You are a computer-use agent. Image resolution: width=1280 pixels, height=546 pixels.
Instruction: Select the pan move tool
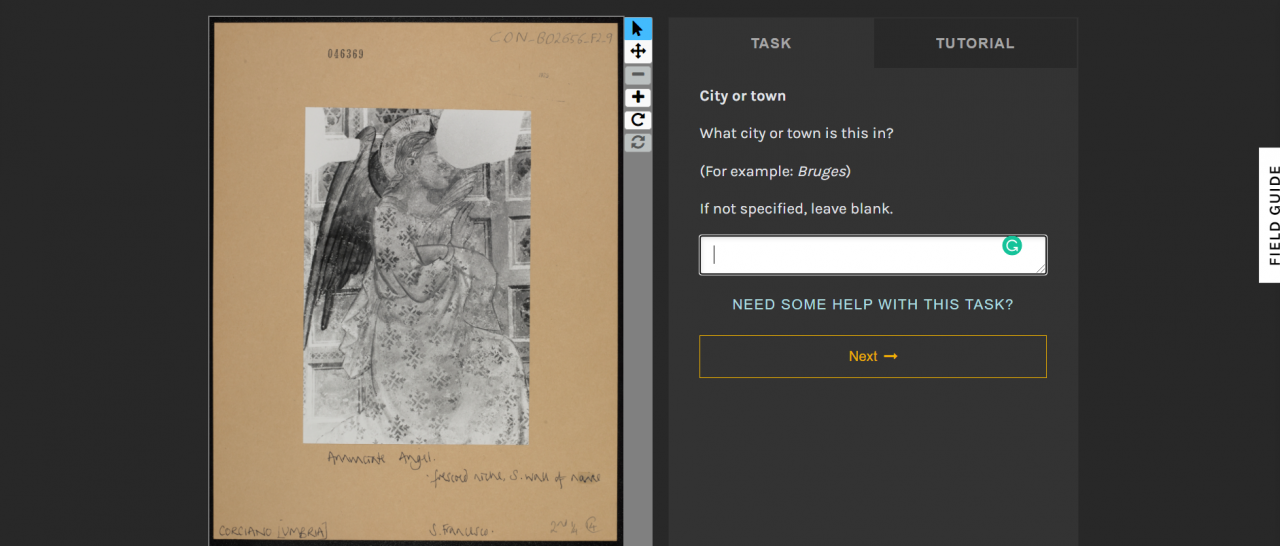638,51
